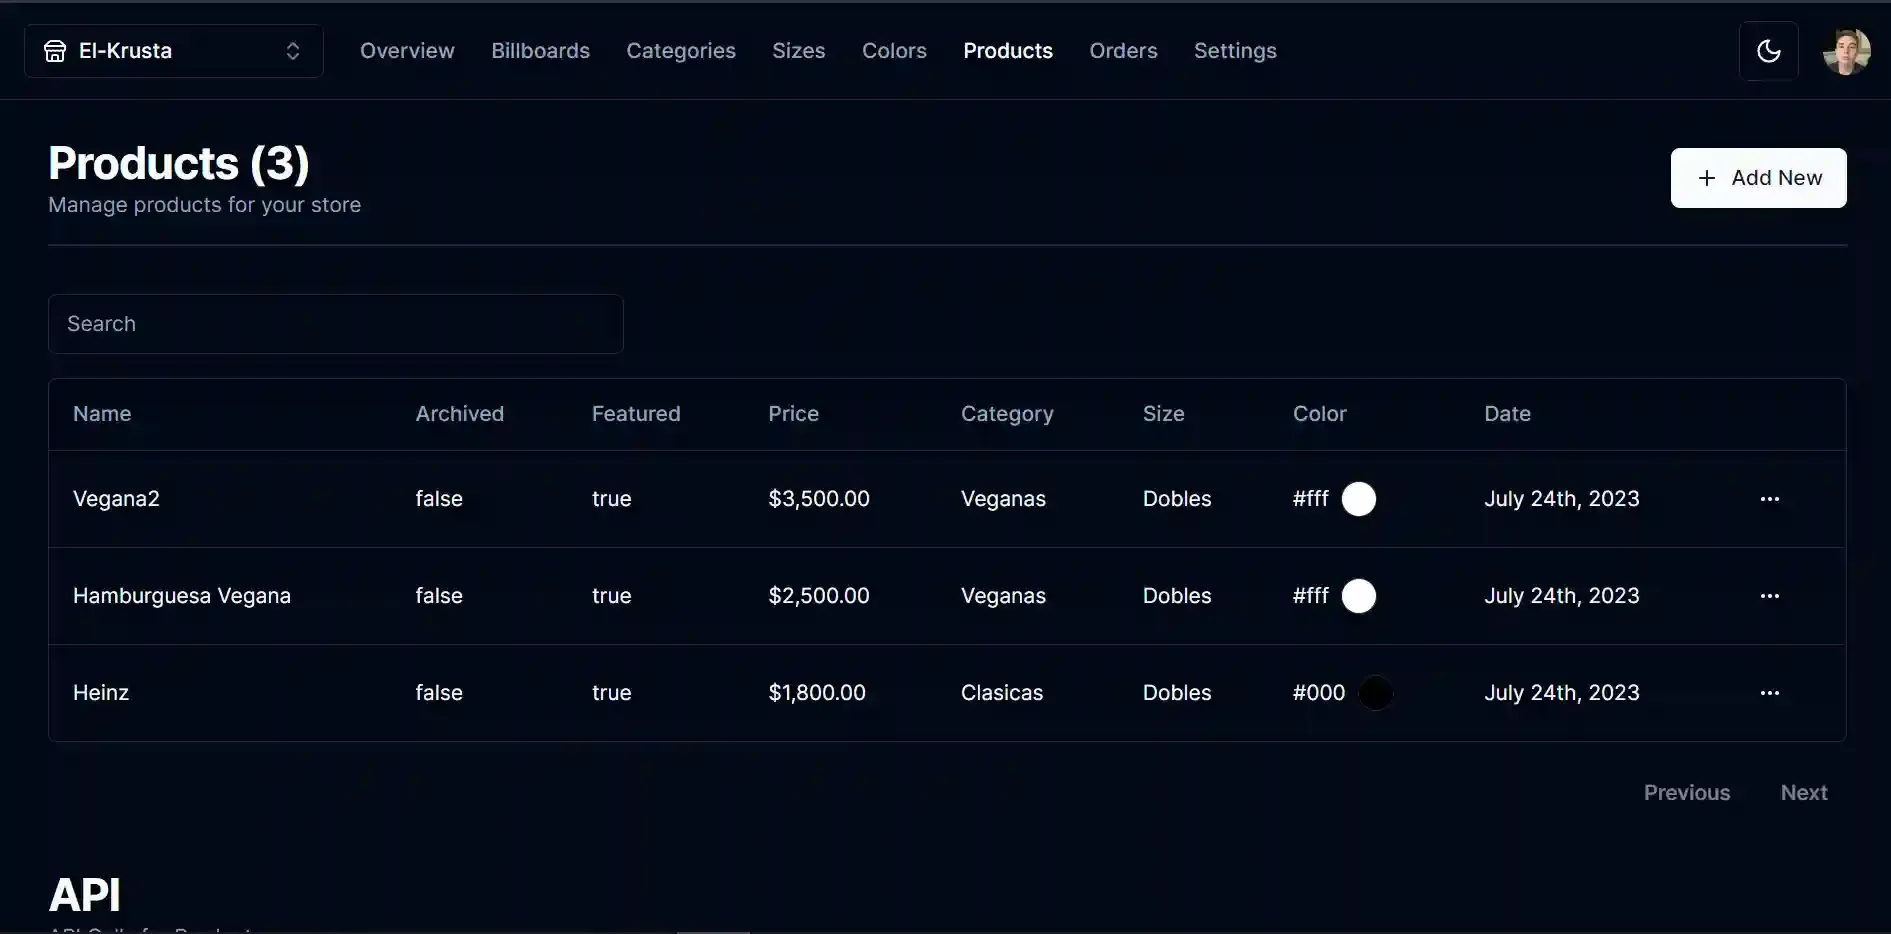The height and width of the screenshot is (934, 1891).
Task: Click the Size column header
Action: [1163, 414]
